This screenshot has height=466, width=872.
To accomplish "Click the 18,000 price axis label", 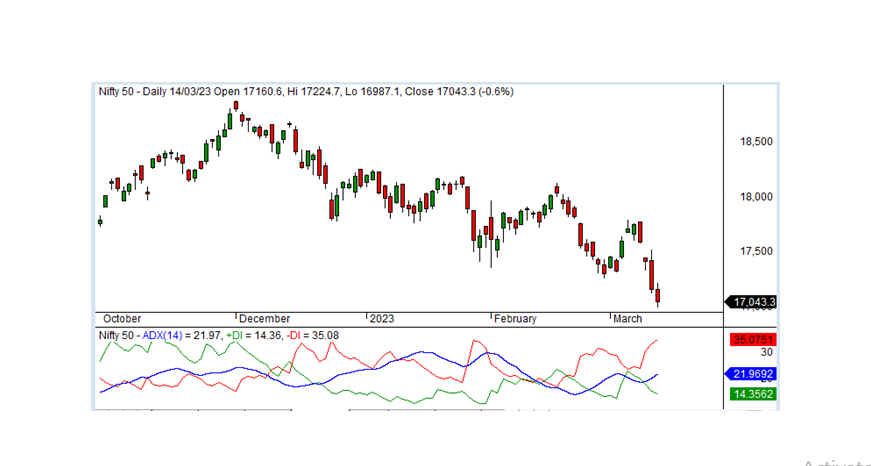I will pos(756,197).
